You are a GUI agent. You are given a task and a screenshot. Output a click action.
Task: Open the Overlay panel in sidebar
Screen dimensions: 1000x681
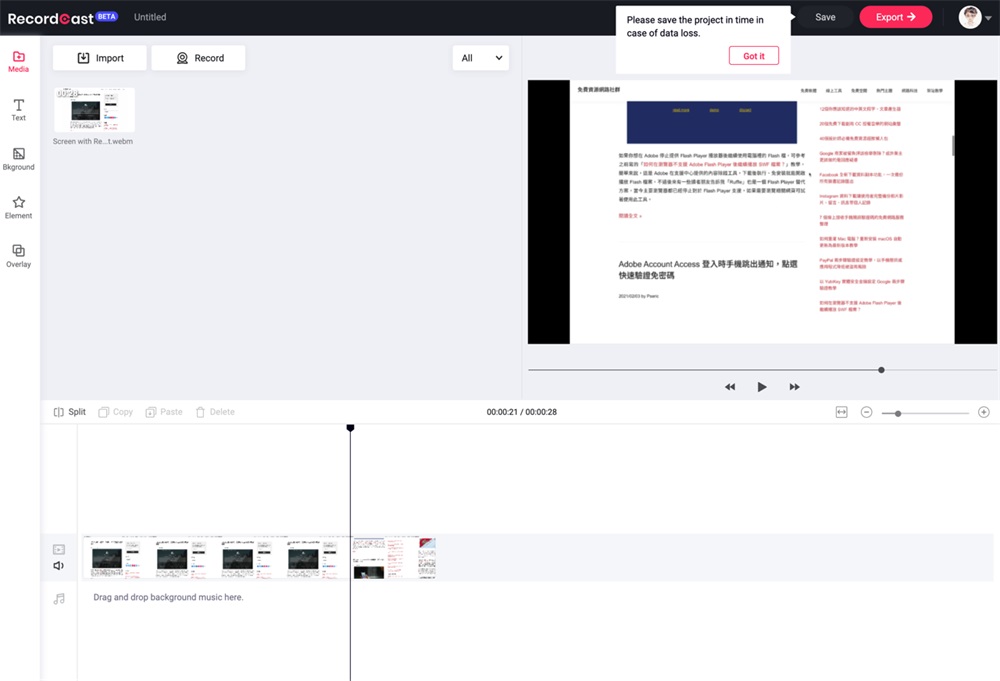tap(18, 256)
